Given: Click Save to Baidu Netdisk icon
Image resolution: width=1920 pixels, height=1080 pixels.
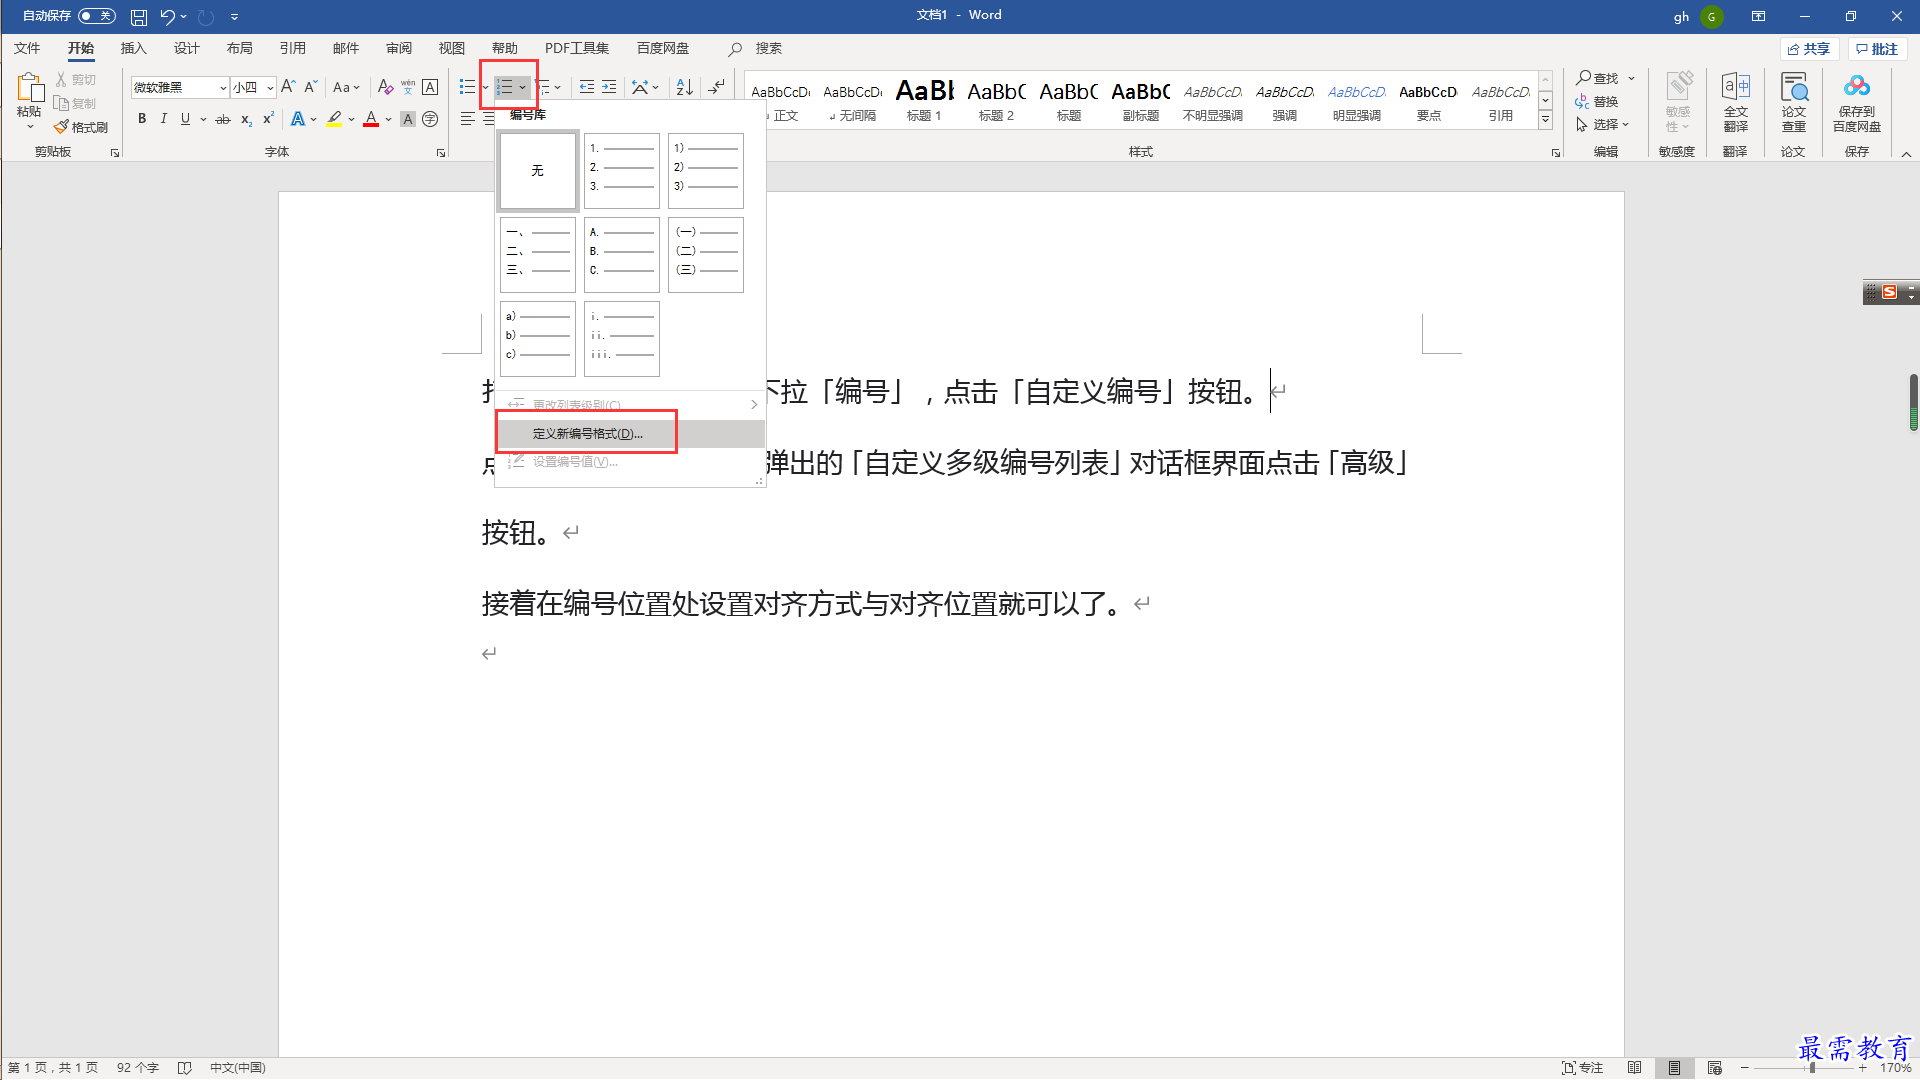Looking at the screenshot, I should tap(1857, 101).
